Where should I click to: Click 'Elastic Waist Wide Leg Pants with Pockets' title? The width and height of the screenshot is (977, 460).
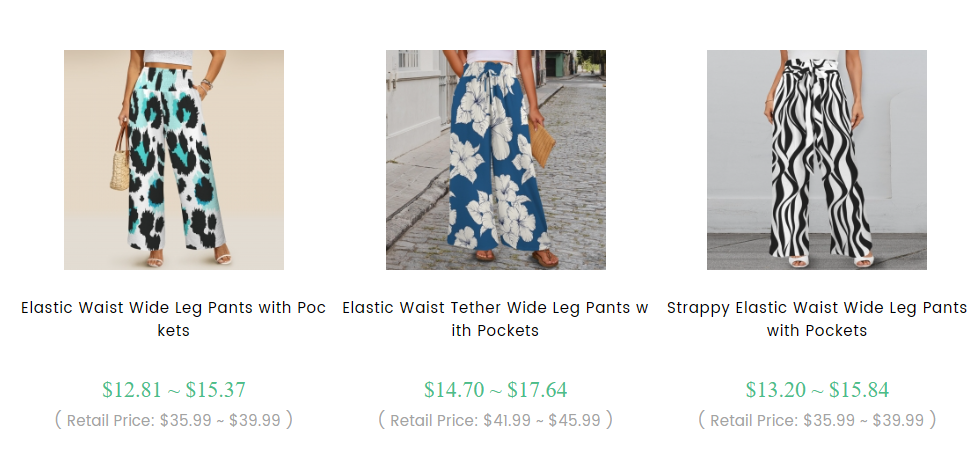click(174, 319)
